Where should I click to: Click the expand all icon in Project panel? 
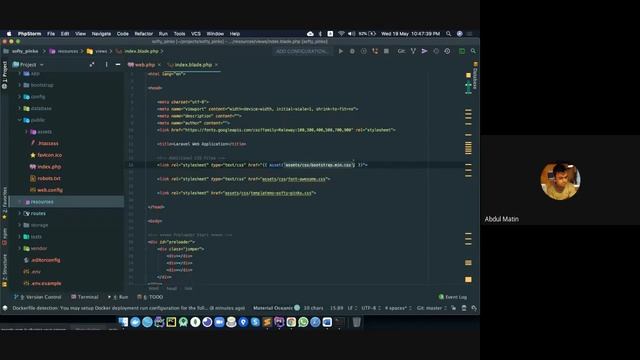pos(92,64)
